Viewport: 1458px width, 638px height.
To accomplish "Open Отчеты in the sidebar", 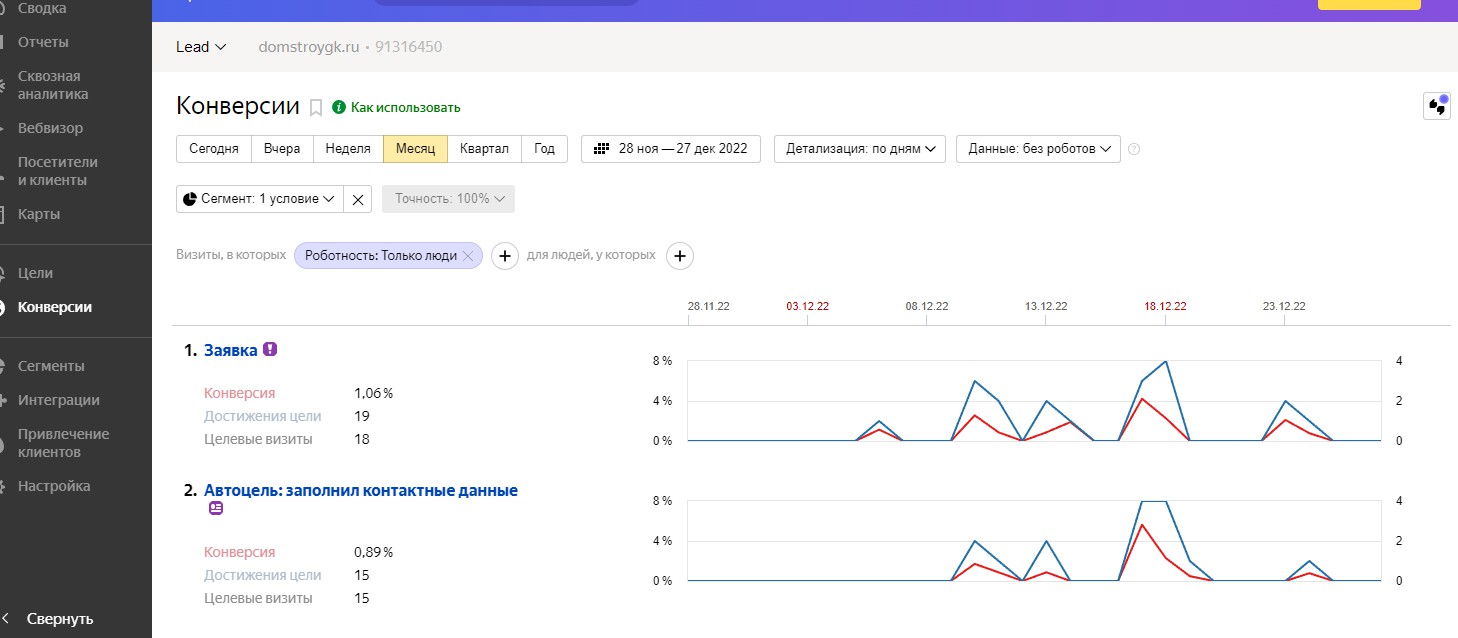I will [43, 42].
